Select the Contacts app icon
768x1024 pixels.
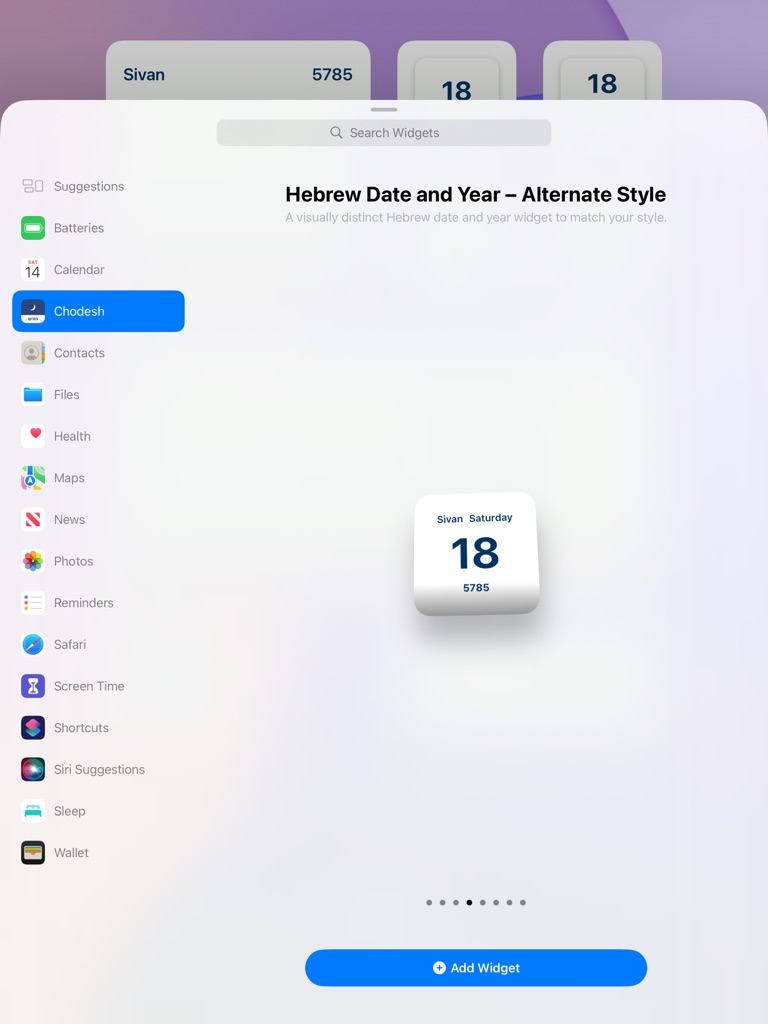[x=33, y=353]
